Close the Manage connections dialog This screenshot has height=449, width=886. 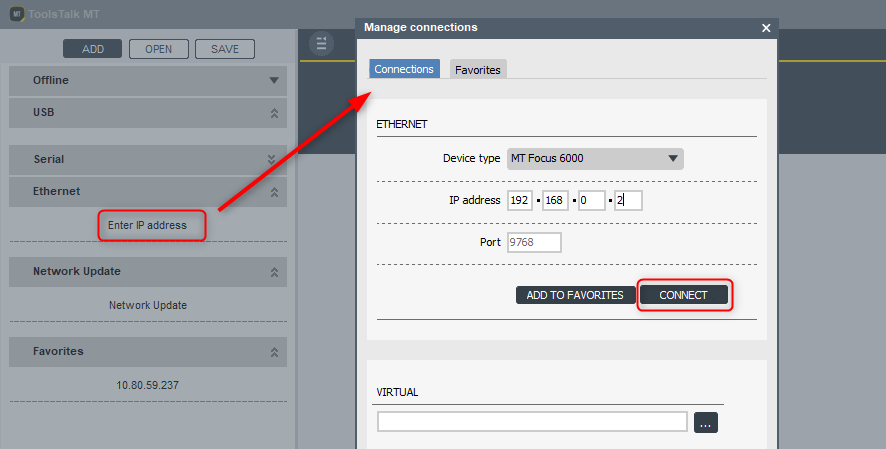click(x=766, y=28)
